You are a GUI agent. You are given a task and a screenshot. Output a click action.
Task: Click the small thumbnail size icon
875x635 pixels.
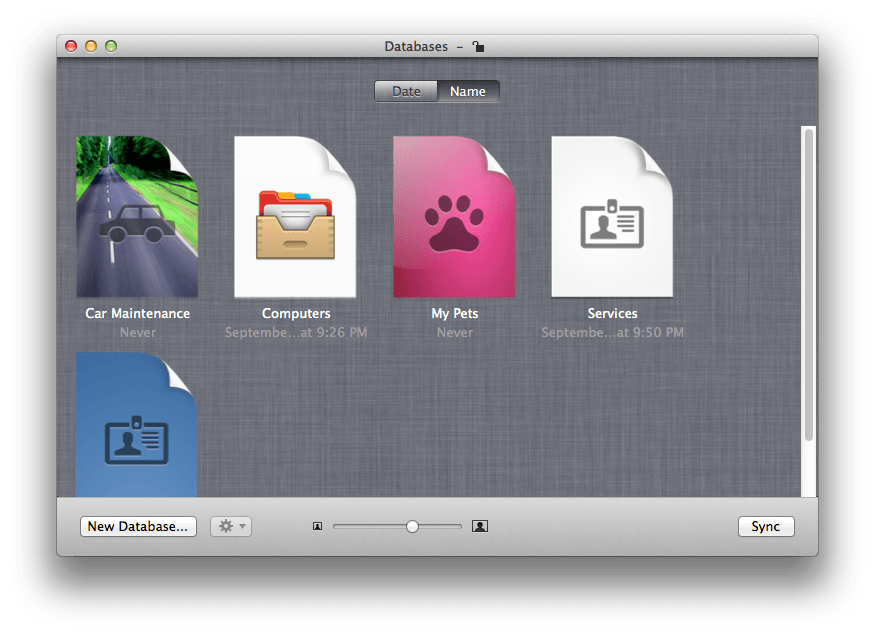pyautogui.click(x=318, y=526)
